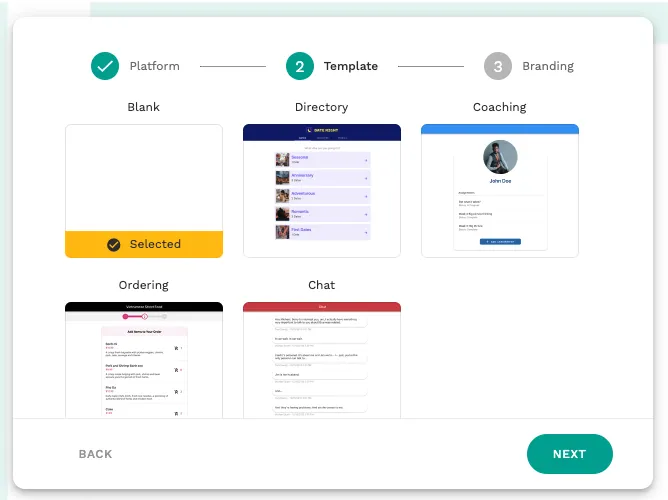Click the blue button in the Coaching preview
Viewport: 668px width, 500px height.
500,242
